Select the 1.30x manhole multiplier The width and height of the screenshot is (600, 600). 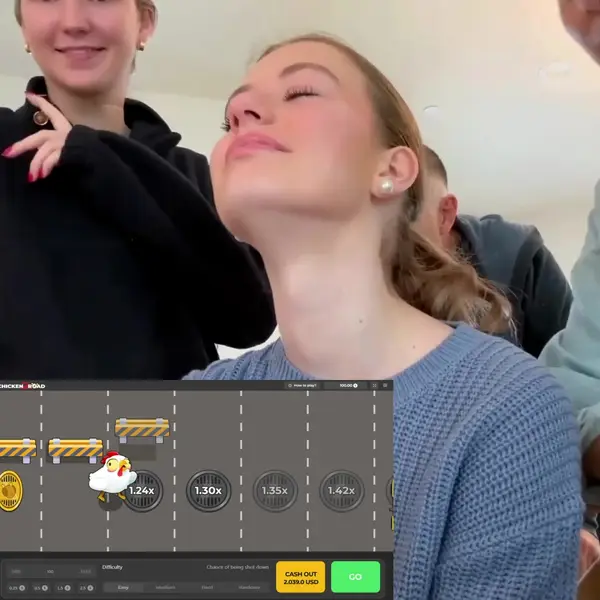pyautogui.click(x=209, y=491)
